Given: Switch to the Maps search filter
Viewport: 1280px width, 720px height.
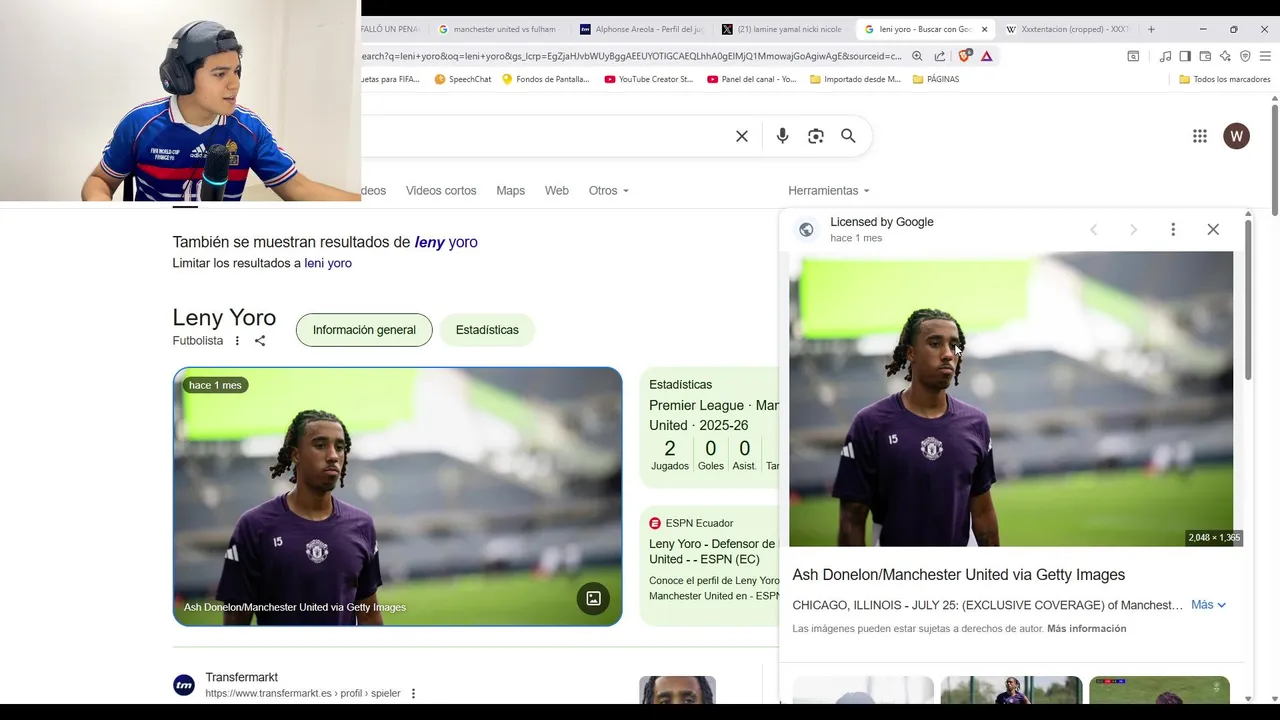Looking at the screenshot, I should pyautogui.click(x=510, y=190).
